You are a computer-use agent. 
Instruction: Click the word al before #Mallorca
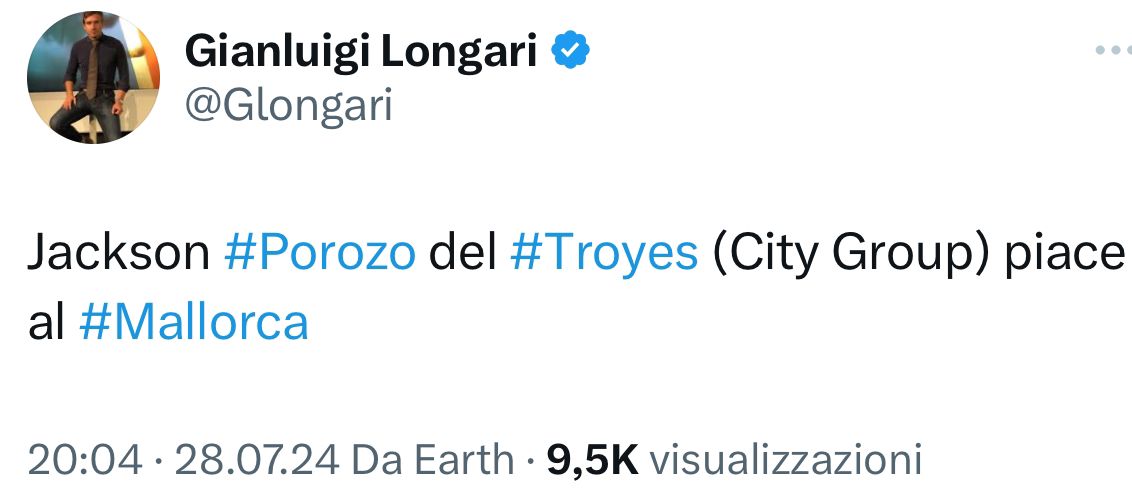(46, 323)
